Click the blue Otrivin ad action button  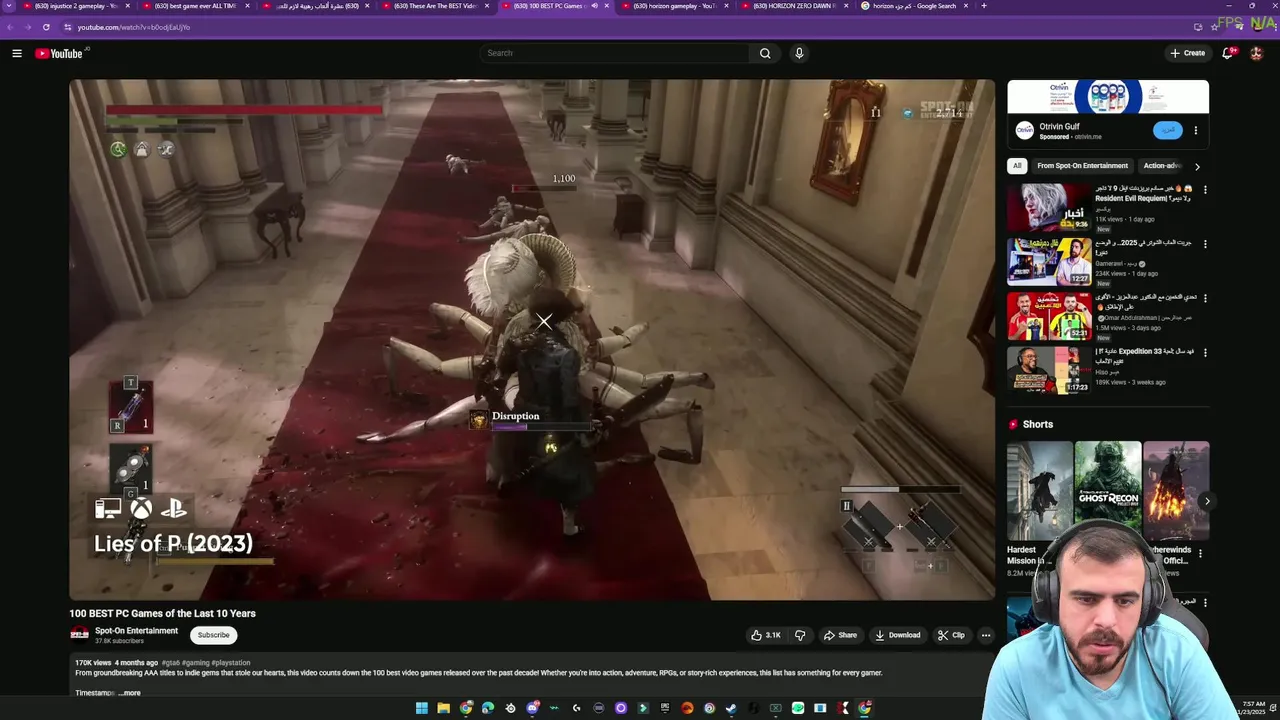click(x=1168, y=130)
